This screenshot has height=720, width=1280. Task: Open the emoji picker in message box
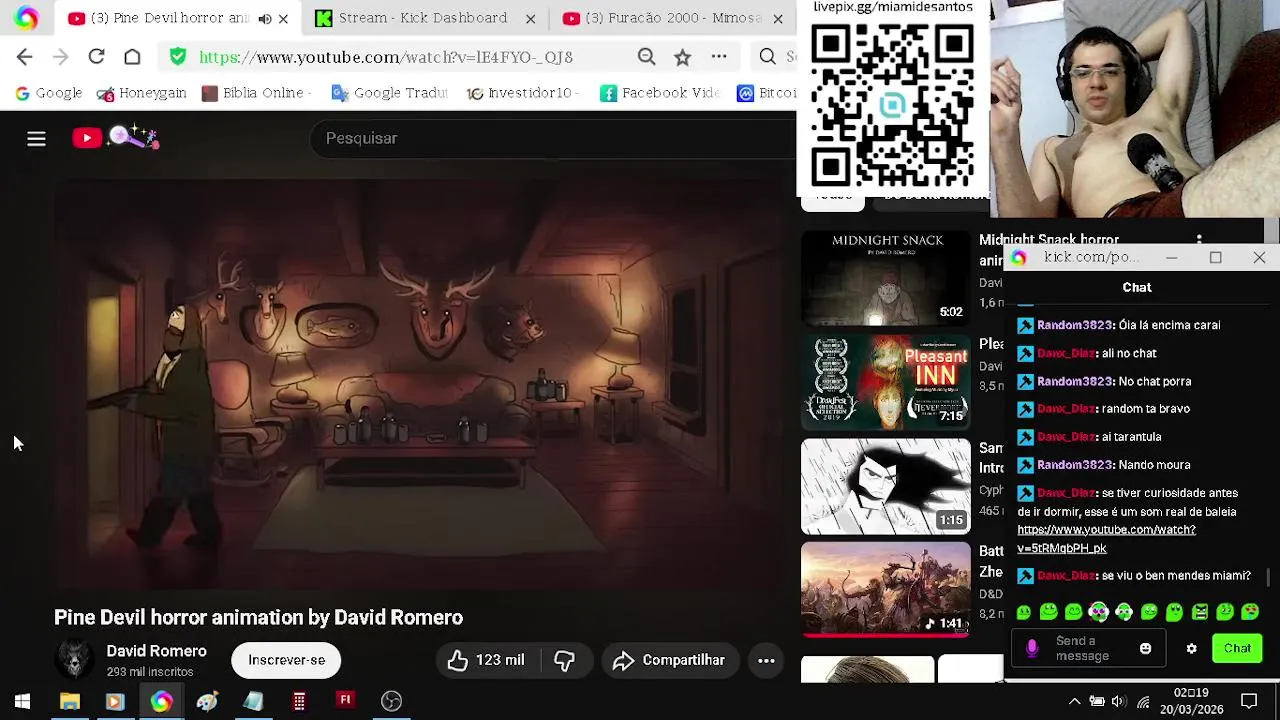(x=1145, y=649)
